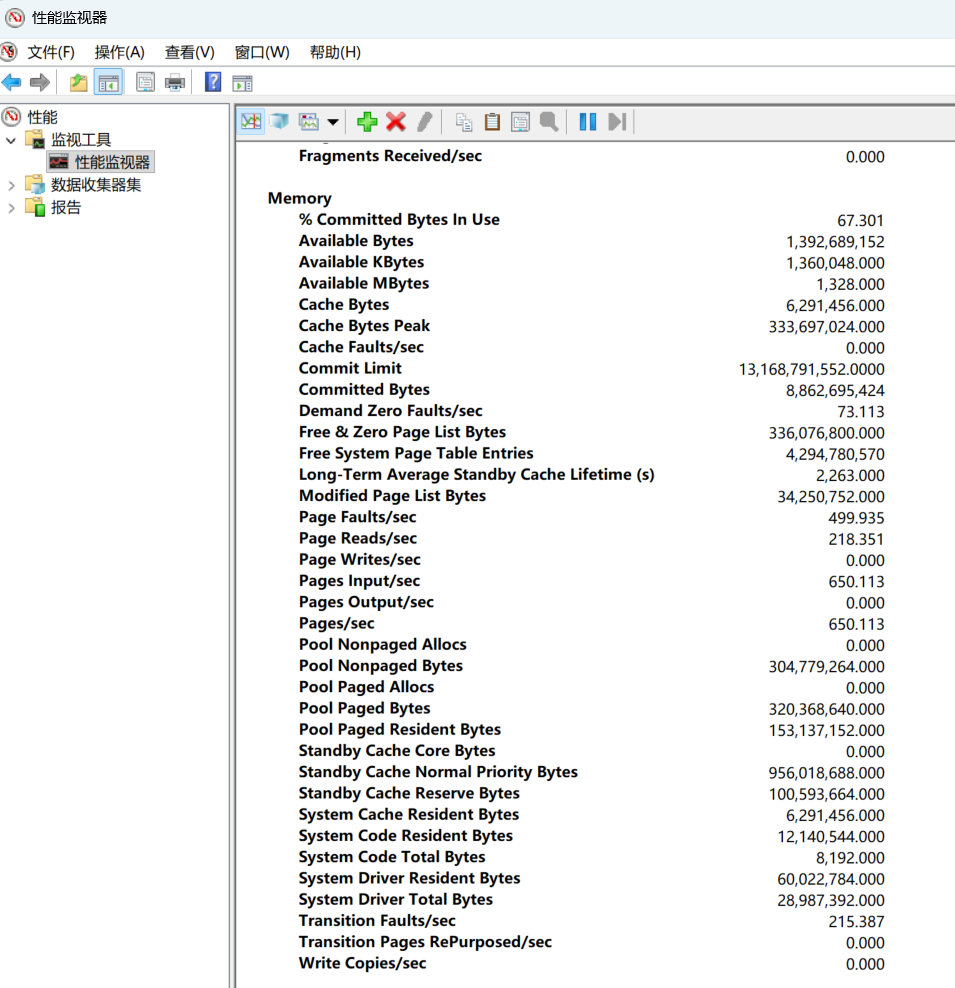This screenshot has height=988, width=955.
Task: Open the 帮助(H) menu
Action: click(335, 52)
